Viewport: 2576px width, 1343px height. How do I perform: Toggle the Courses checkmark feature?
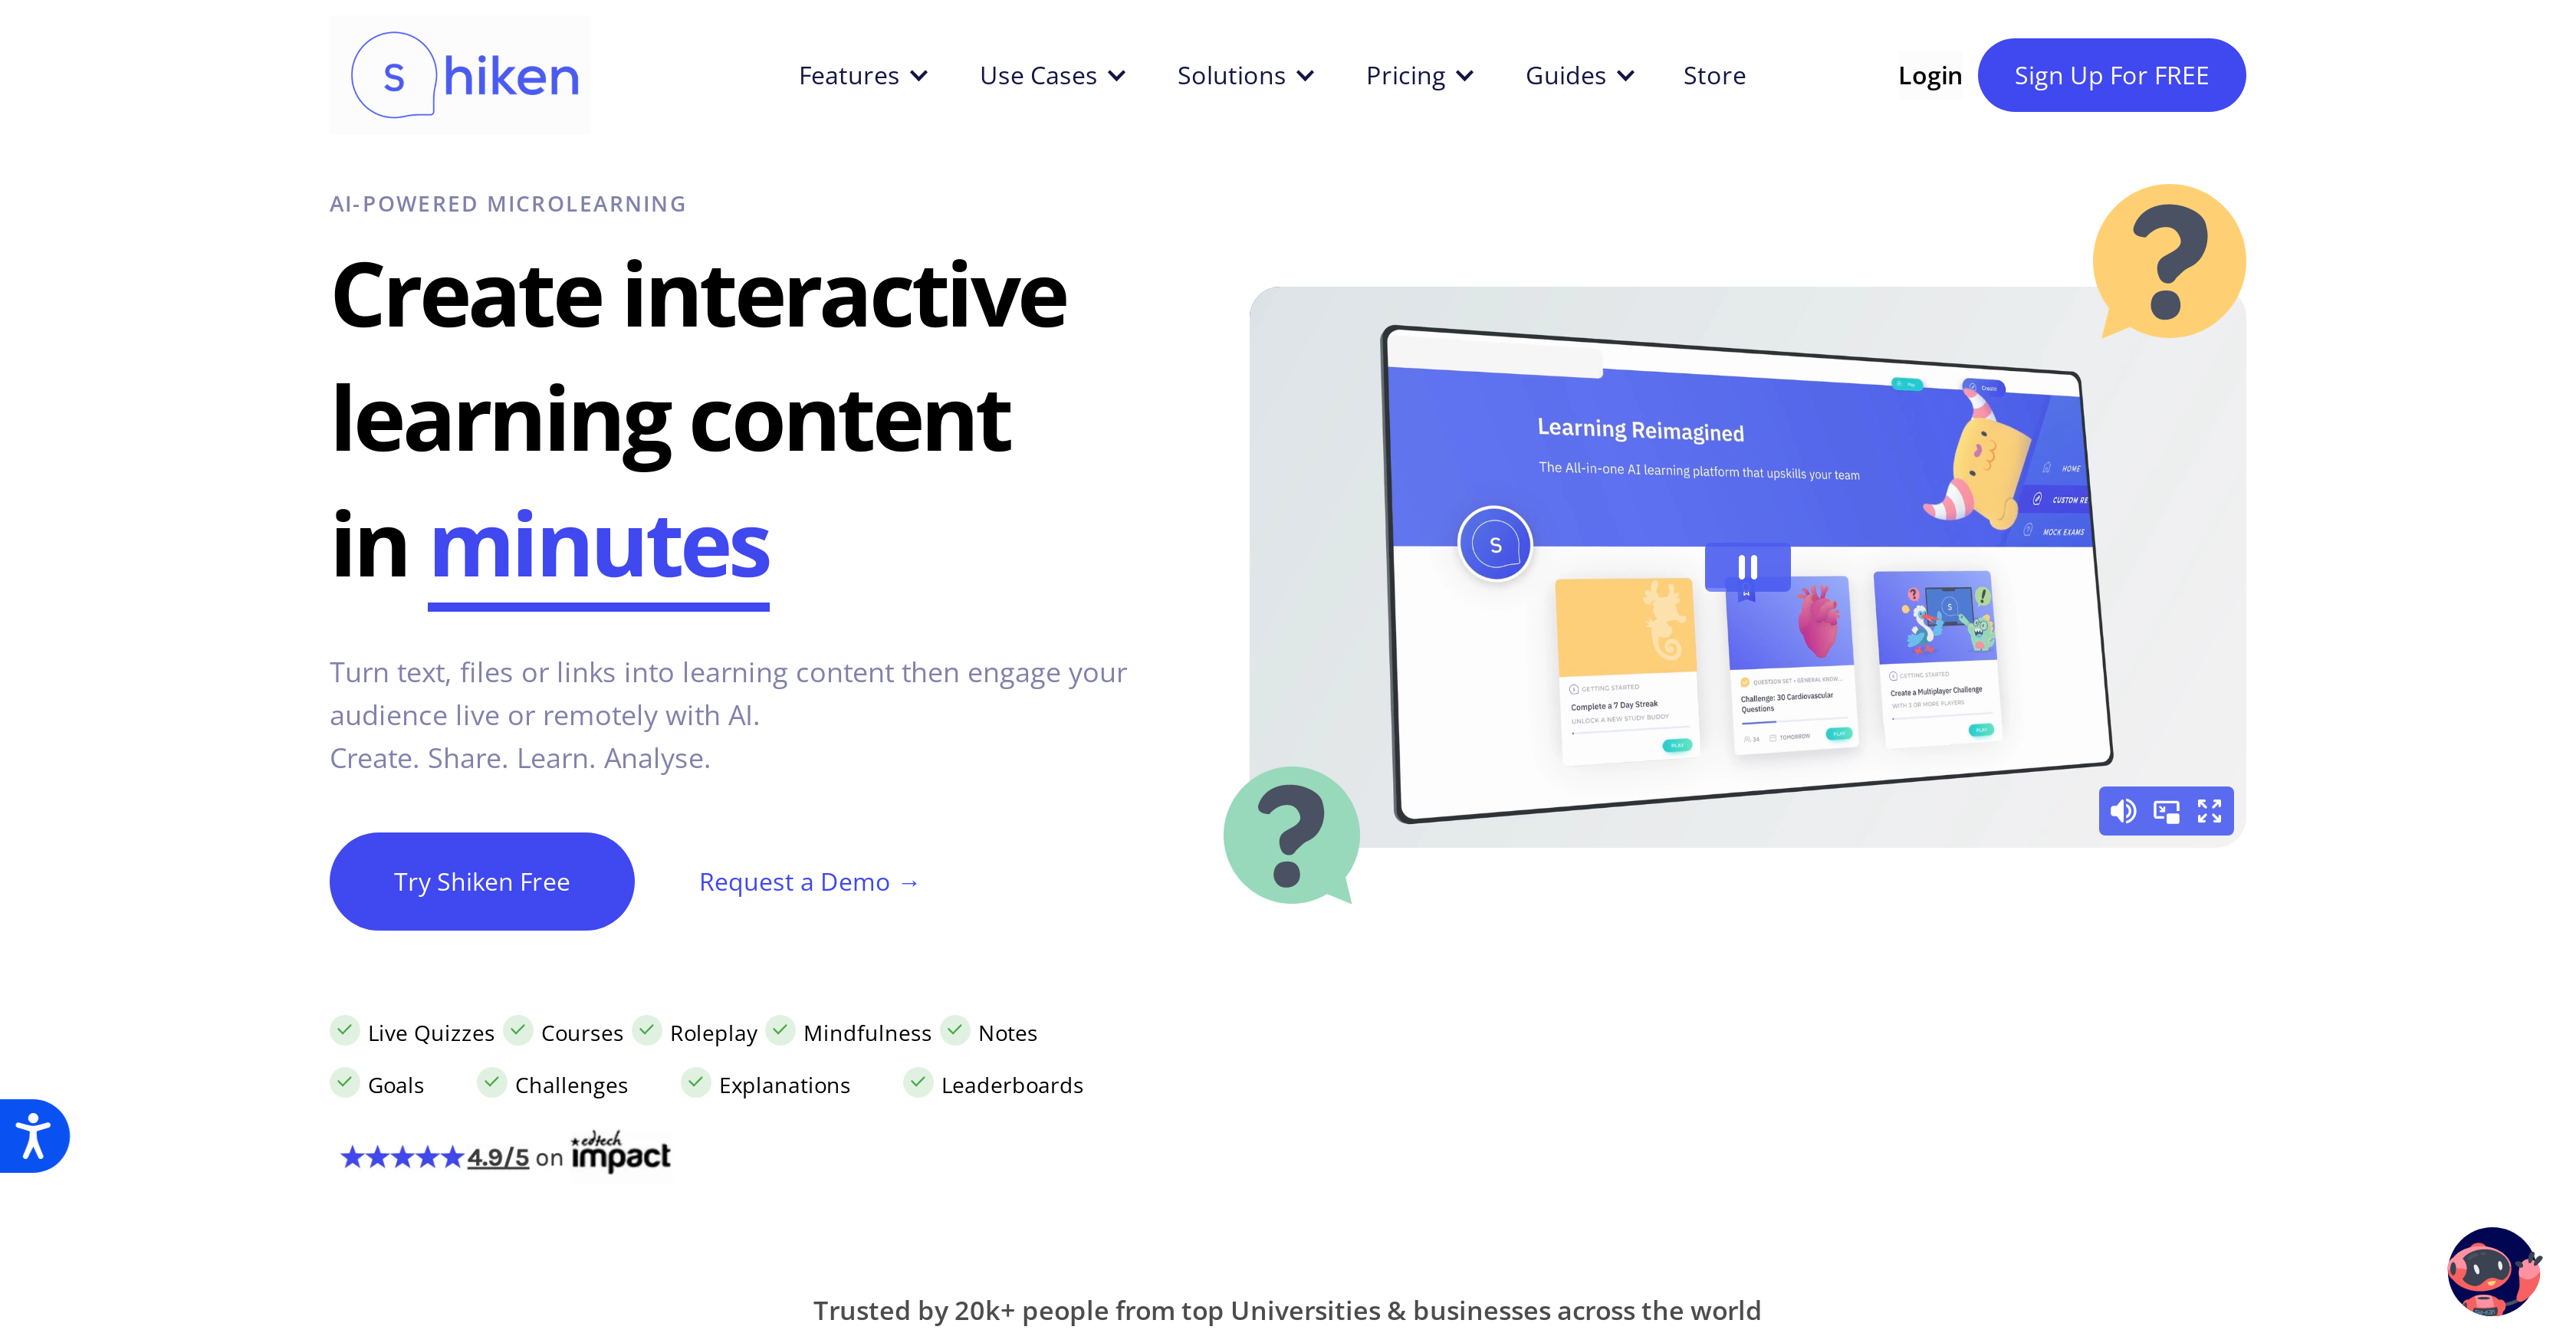pos(520,1031)
